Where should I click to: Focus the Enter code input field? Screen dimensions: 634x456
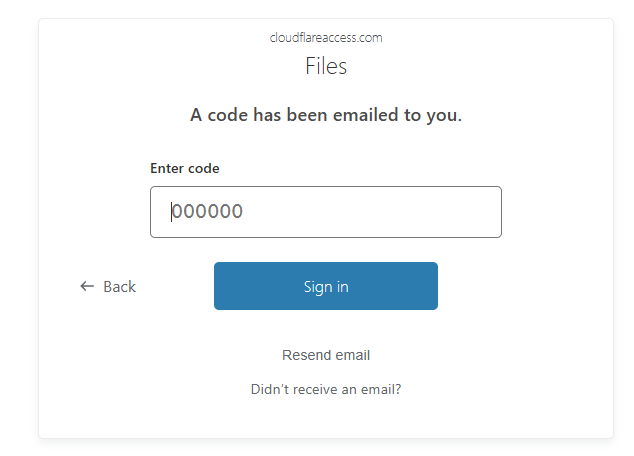(x=326, y=212)
